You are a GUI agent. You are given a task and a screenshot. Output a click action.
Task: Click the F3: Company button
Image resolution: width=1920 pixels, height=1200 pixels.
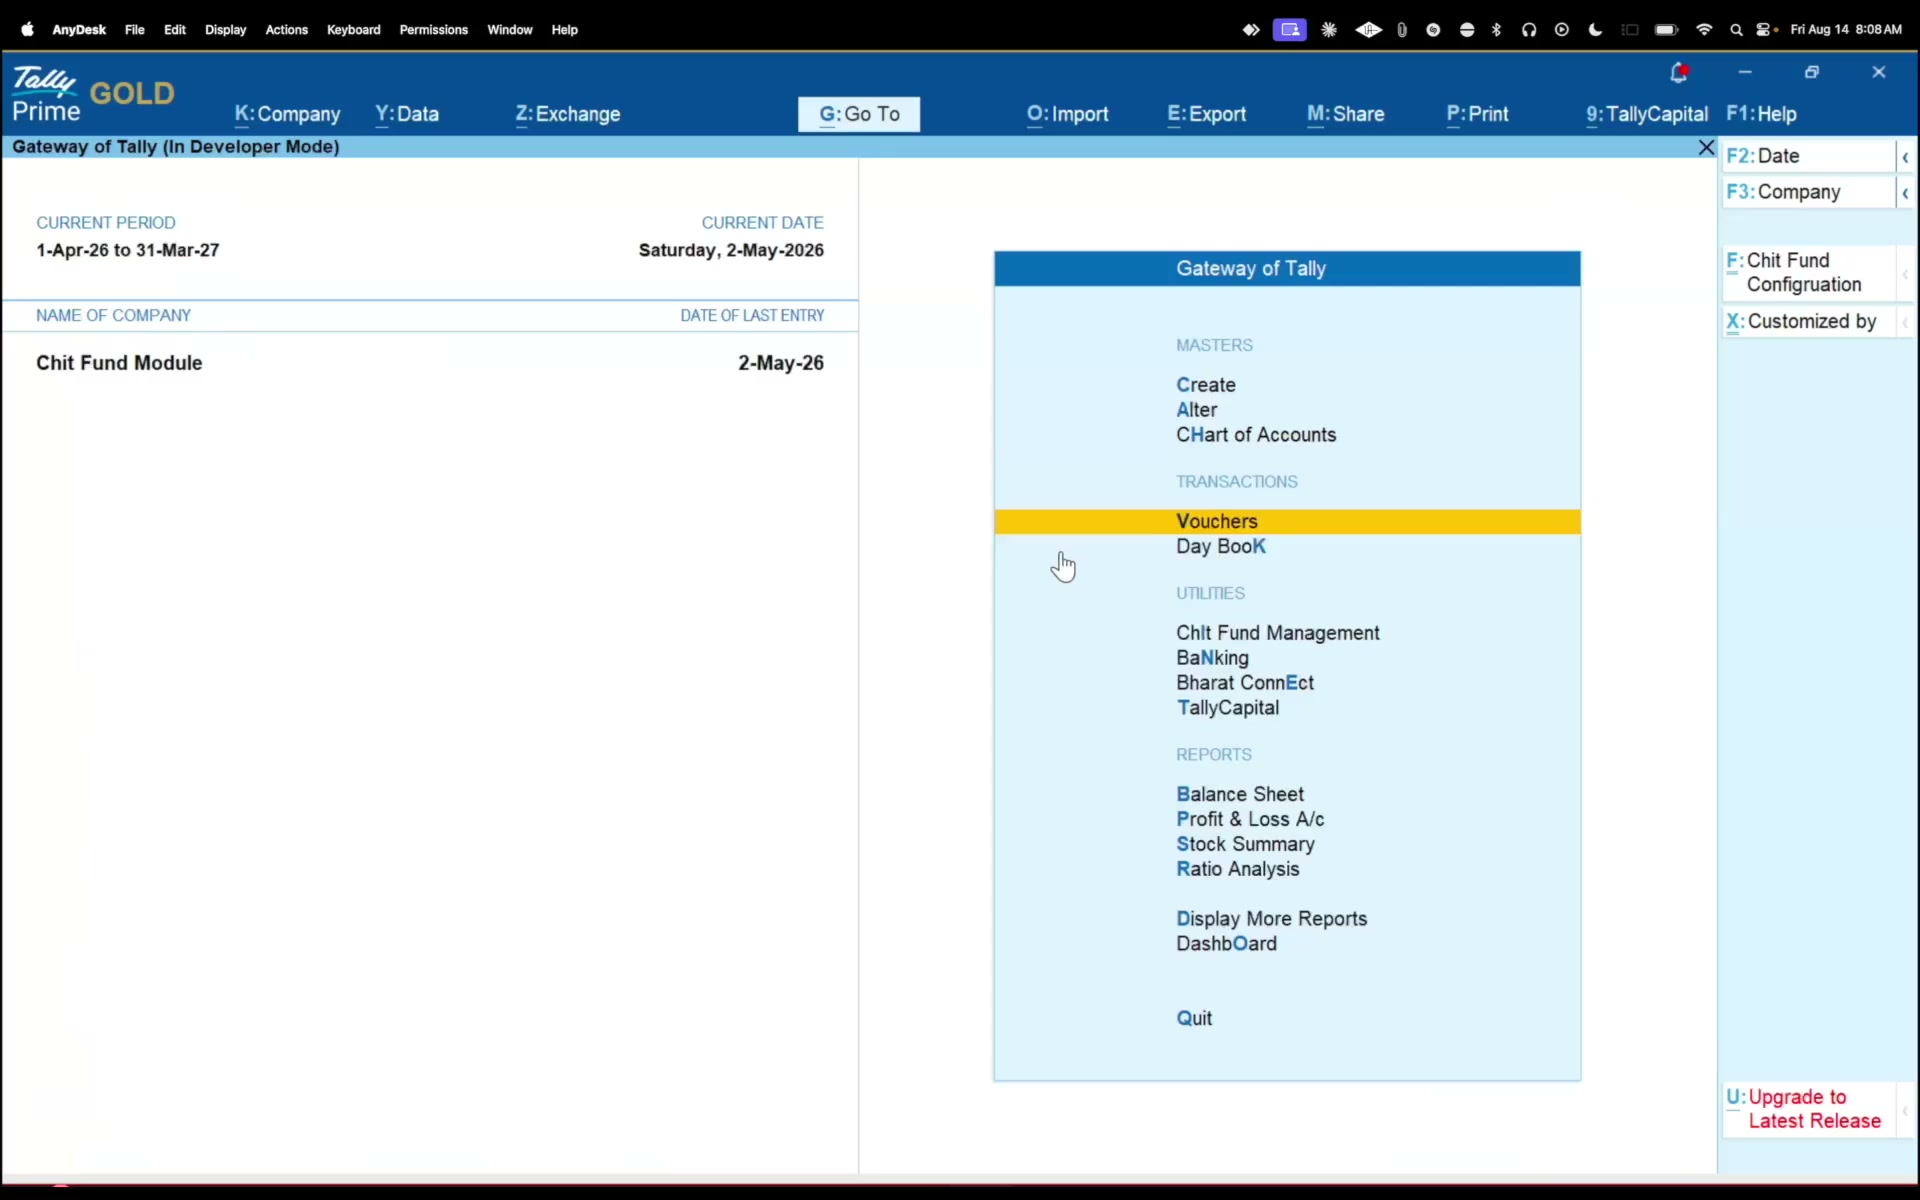[x=1808, y=192]
